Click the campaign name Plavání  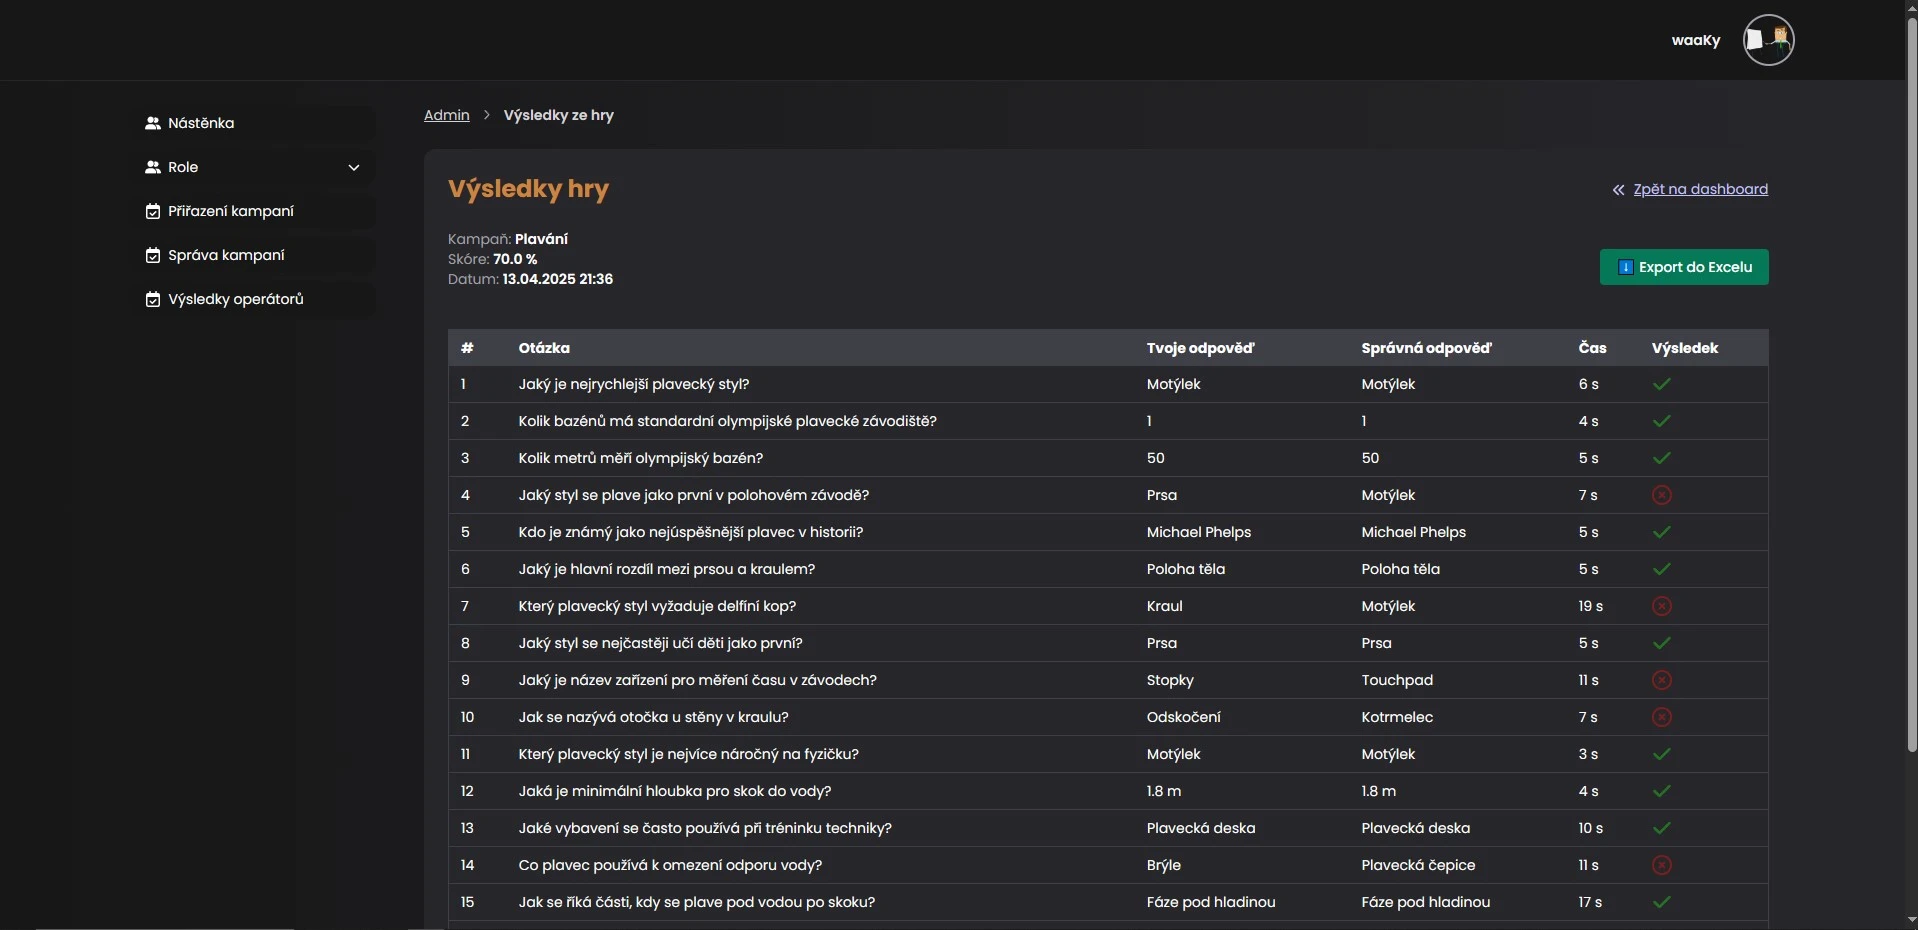(x=541, y=239)
